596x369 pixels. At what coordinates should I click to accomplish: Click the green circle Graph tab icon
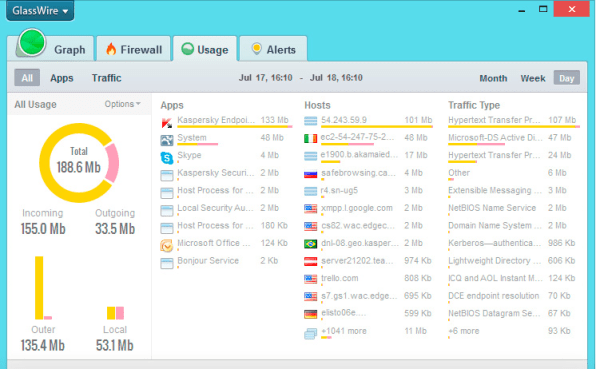(x=32, y=43)
